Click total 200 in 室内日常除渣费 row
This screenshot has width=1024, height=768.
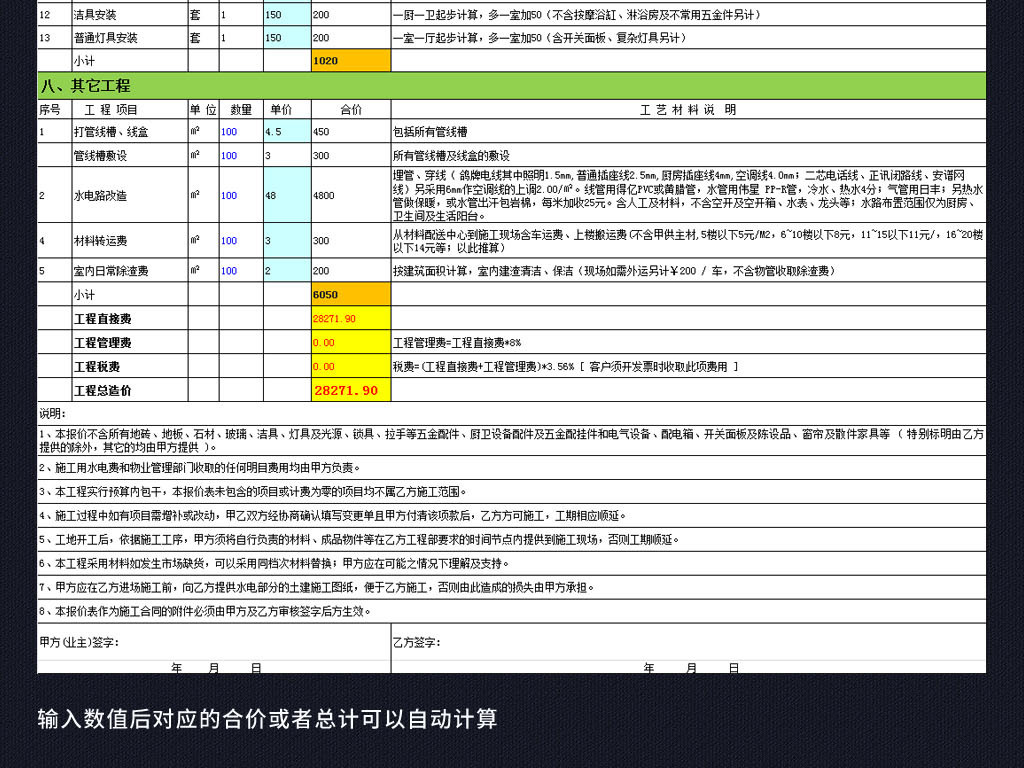pyautogui.click(x=351, y=270)
